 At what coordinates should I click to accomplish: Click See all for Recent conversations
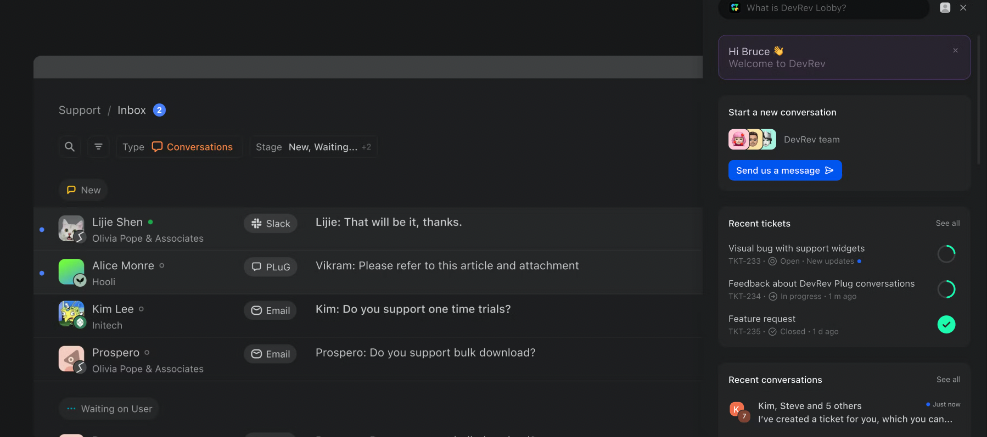coord(948,379)
